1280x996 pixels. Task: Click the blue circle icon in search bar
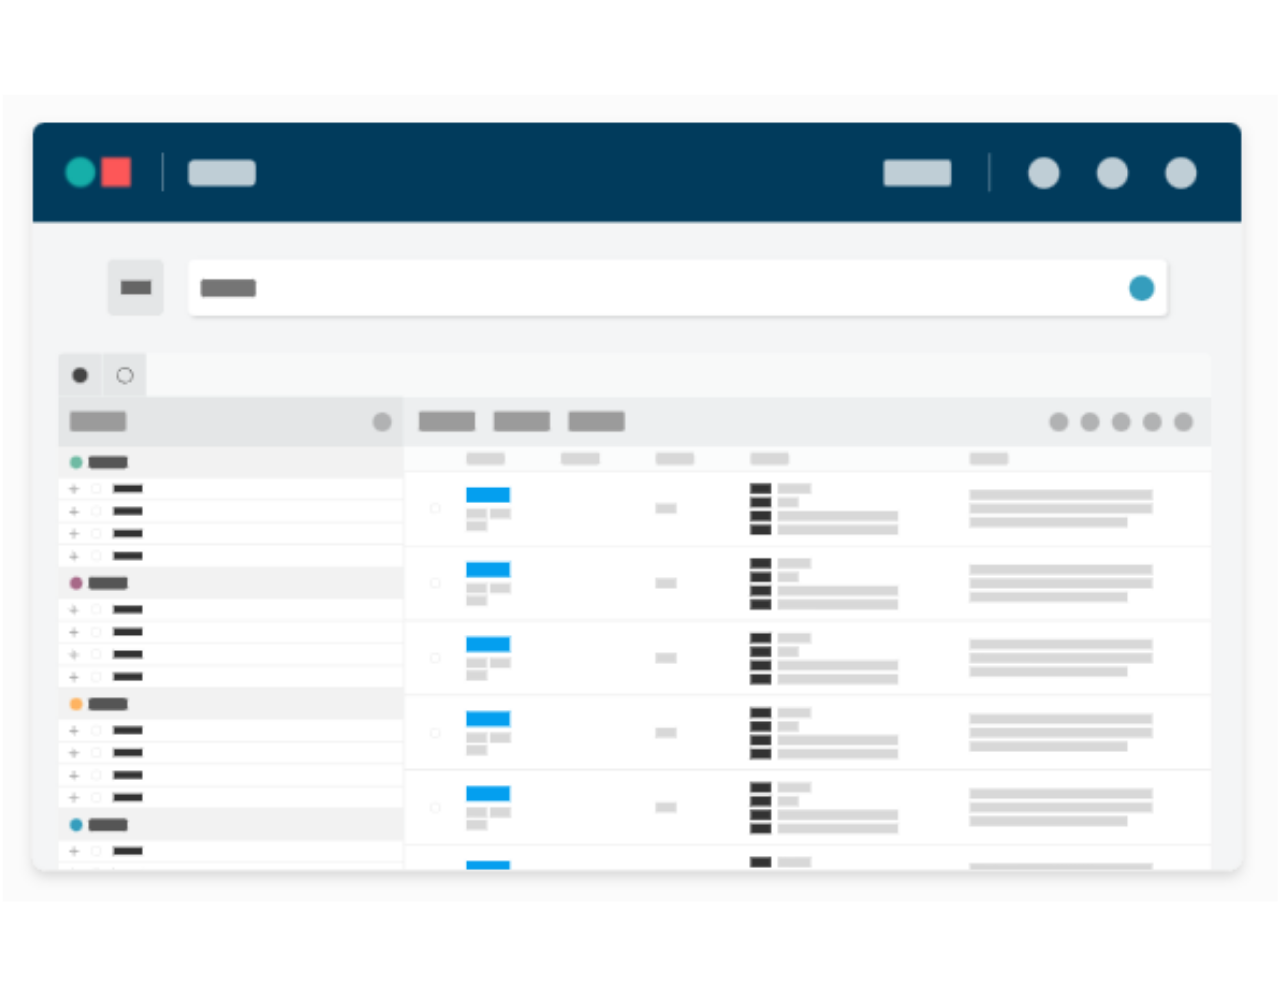pyautogui.click(x=1141, y=288)
